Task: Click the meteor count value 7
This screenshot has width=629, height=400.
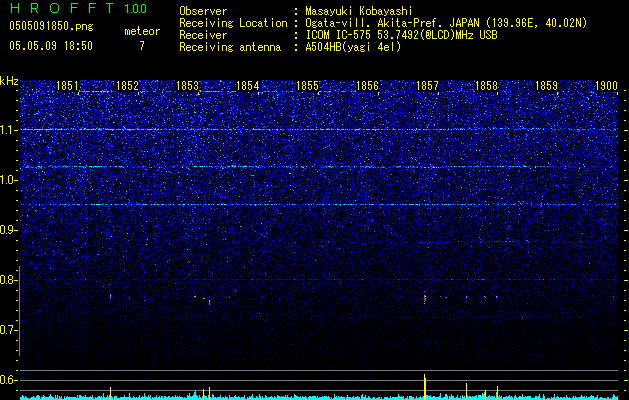Action: (141, 46)
